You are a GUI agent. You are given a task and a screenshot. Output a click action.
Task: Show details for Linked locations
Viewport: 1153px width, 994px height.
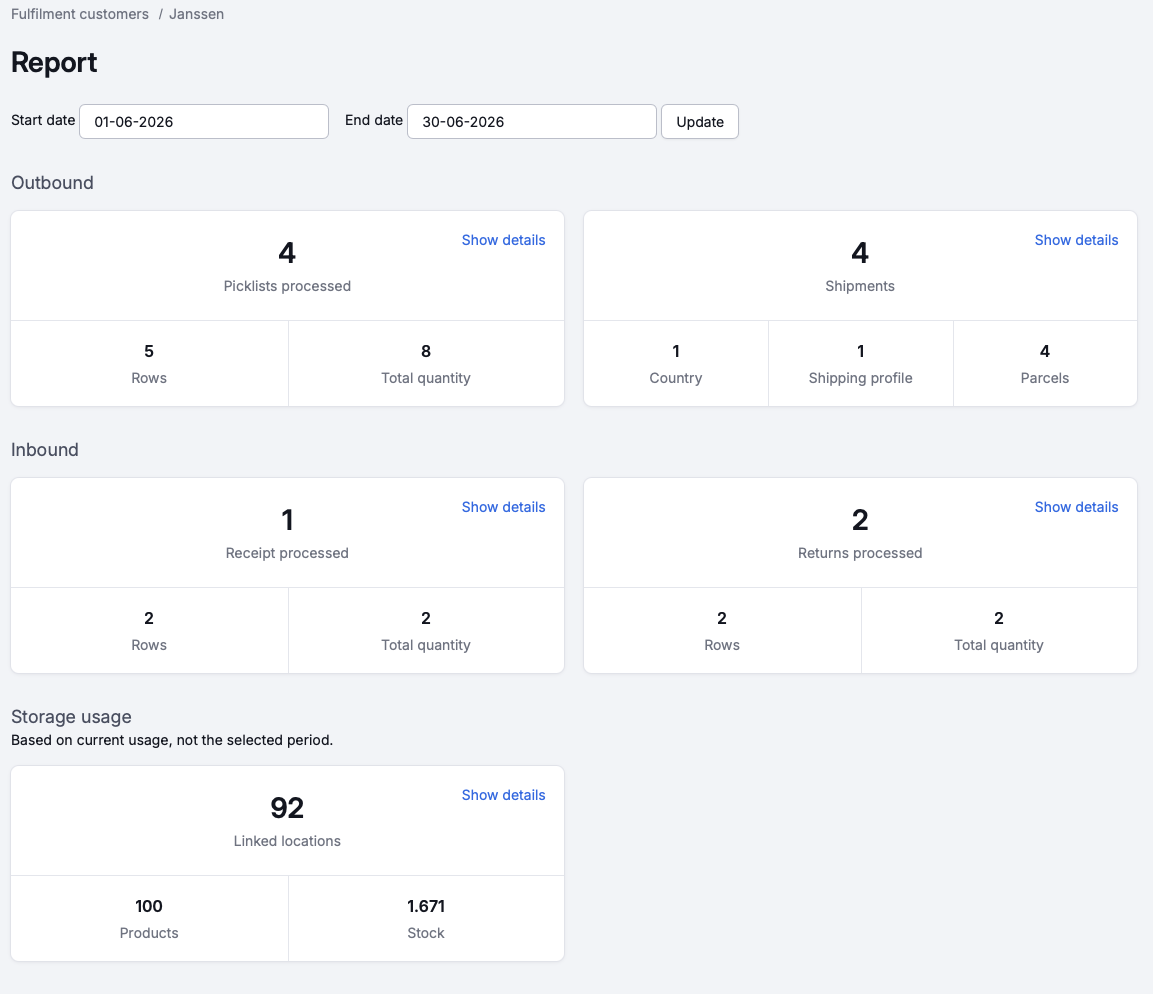(x=504, y=795)
